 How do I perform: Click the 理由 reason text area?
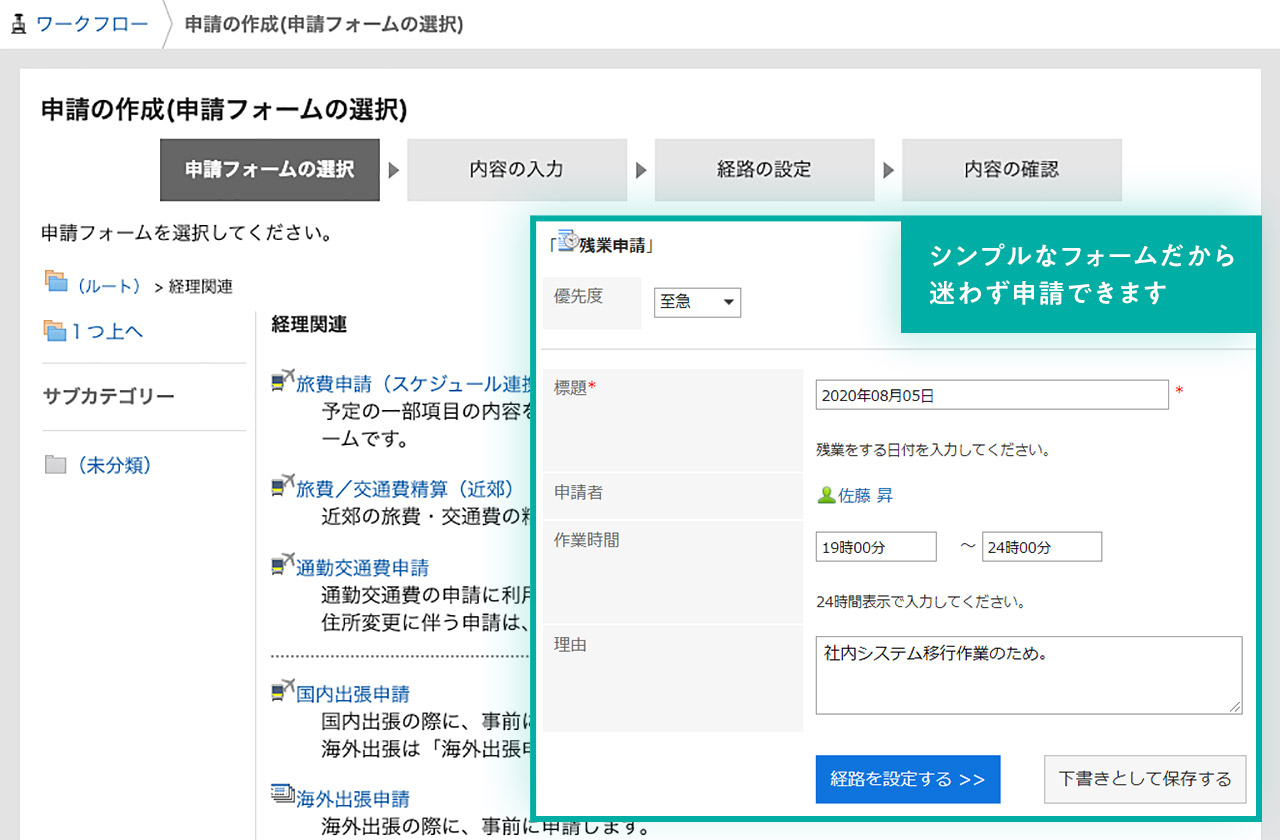tap(1028, 675)
